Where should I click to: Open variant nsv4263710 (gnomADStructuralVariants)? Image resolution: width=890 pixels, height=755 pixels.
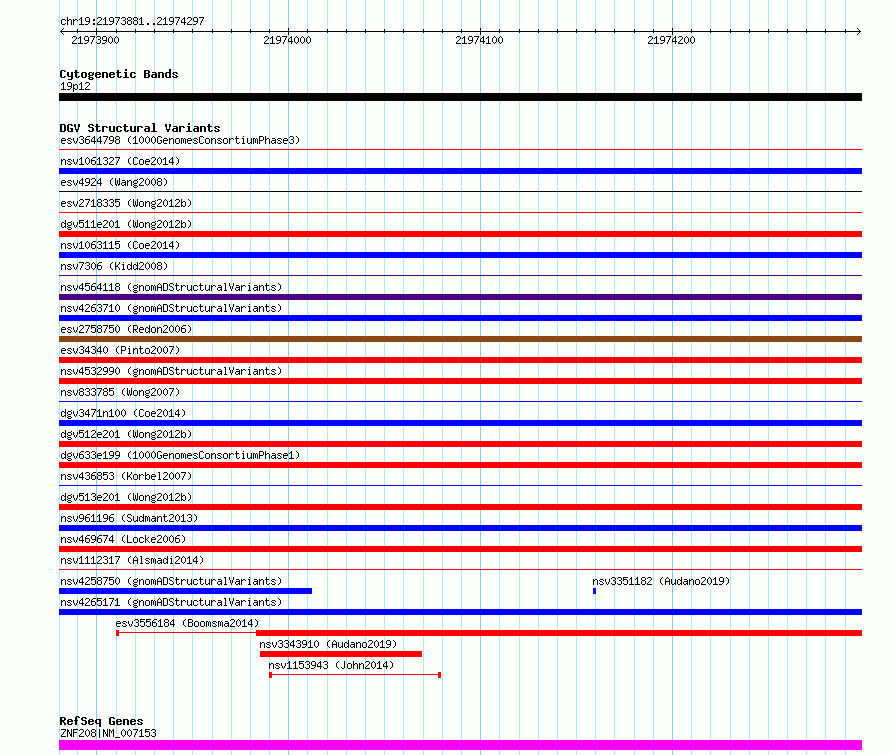(171, 308)
